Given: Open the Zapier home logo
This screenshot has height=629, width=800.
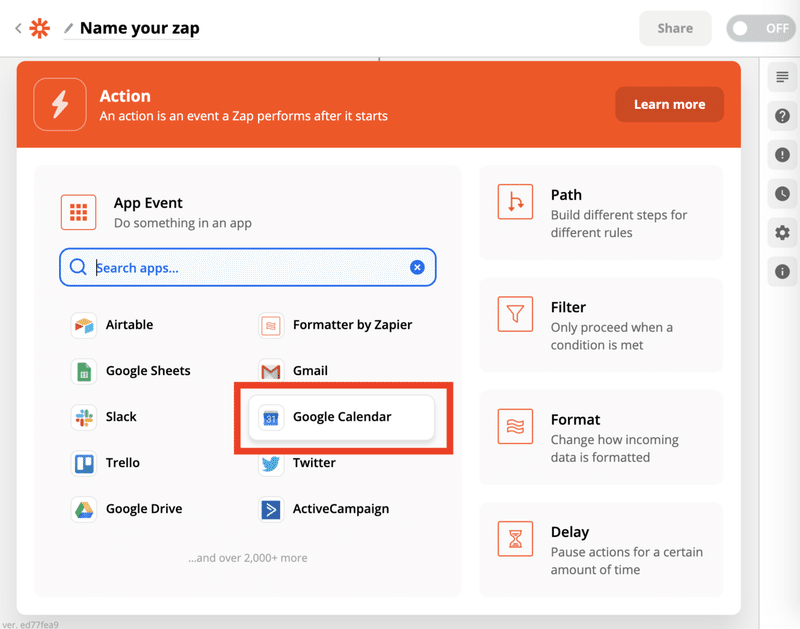Looking at the screenshot, I should tap(39, 28).
